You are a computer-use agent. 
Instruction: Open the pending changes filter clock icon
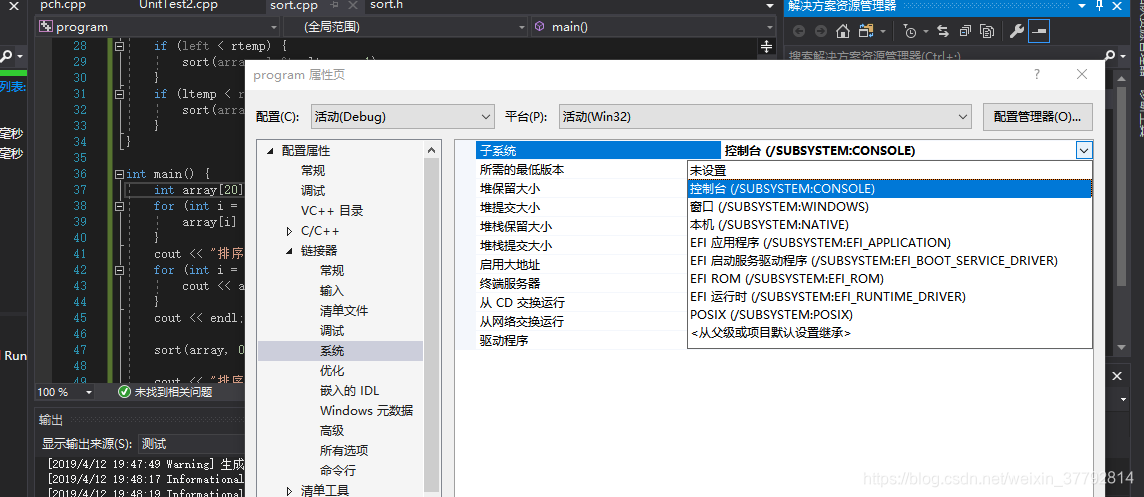click(x=909, y=31)
